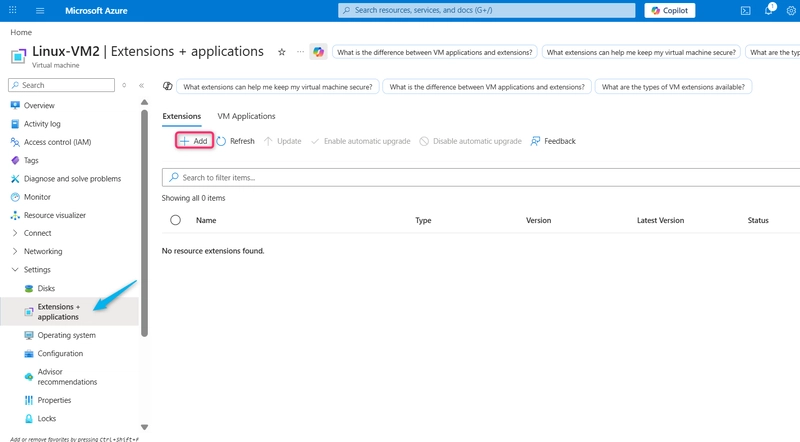Switch to the Extensions tab
This screenshot has height=442, width=800.
click(182, 116)
